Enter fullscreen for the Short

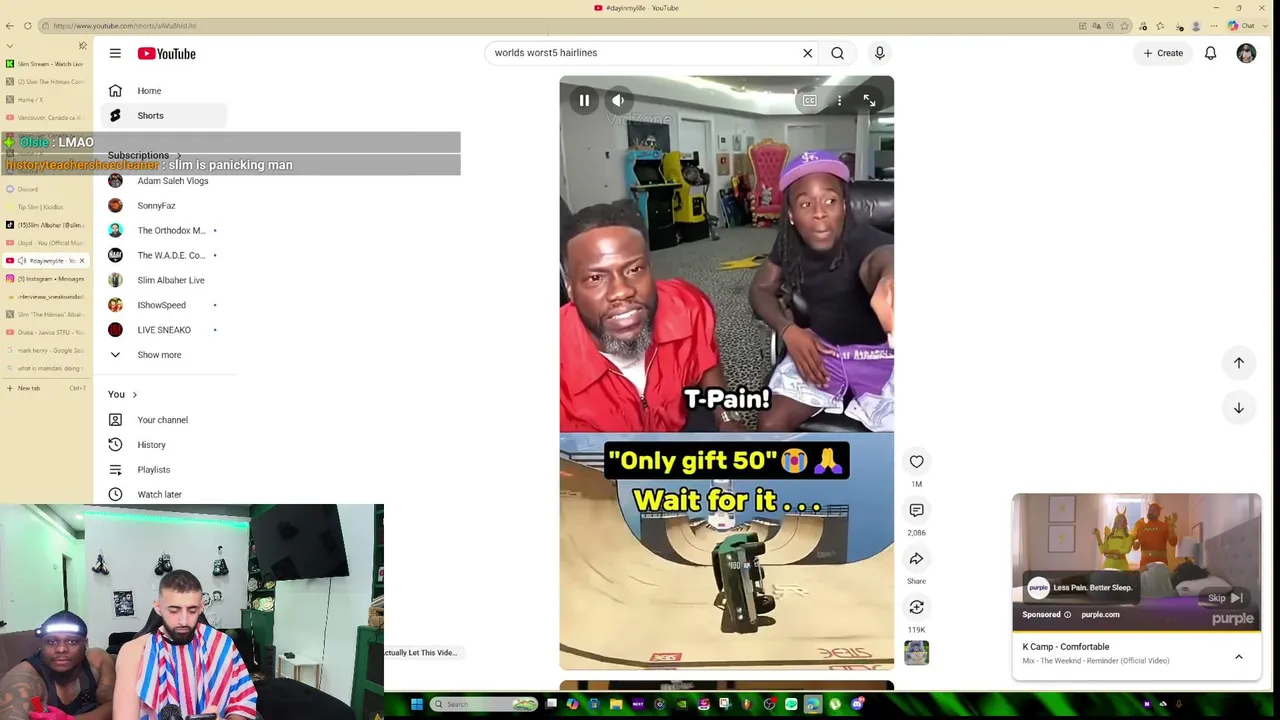[869, 100]
